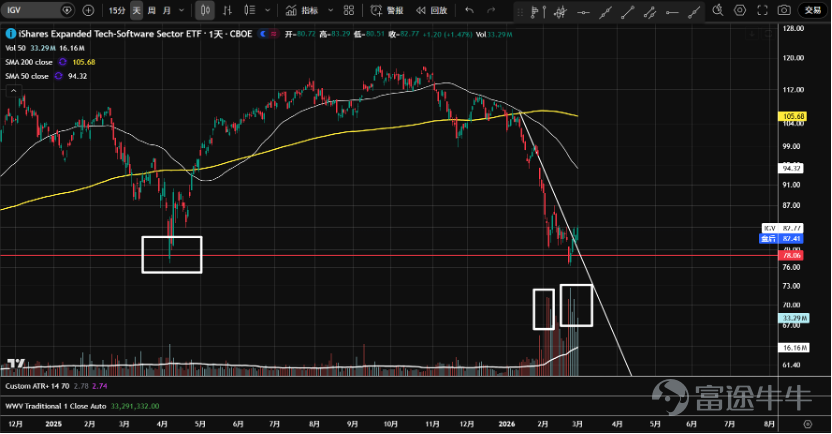Select the volume profile drawing tool

coord(538,11)
